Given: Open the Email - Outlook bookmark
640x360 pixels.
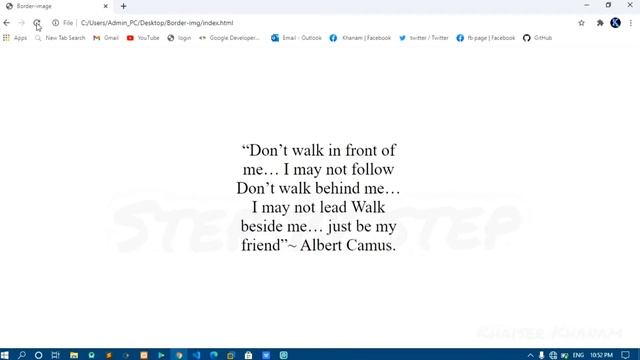Looking at the screenshot, I should pyautogui.click(x=296, y=38).
